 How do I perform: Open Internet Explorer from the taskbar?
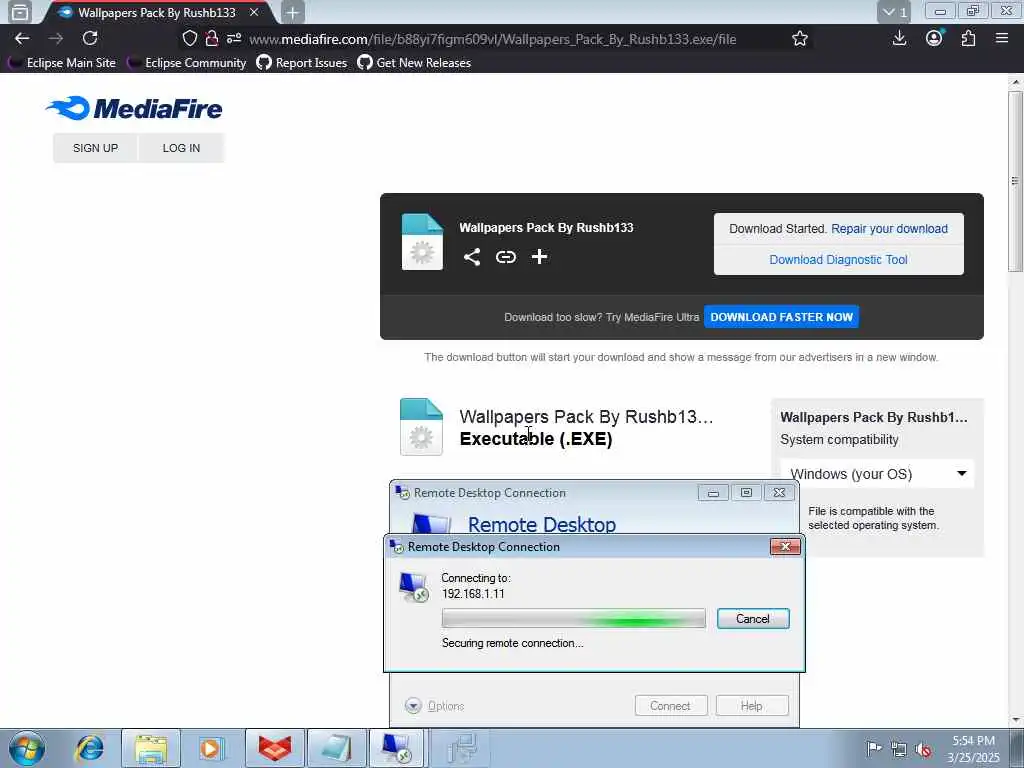(x=90, y=748)
